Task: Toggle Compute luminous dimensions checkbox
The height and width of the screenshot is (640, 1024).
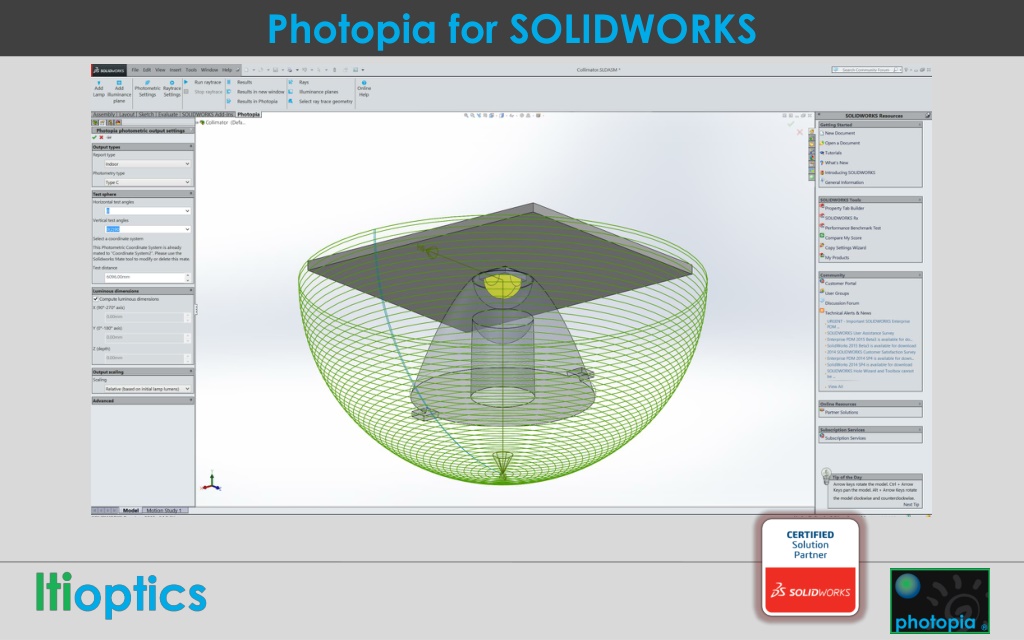Action: click(96, 299)
